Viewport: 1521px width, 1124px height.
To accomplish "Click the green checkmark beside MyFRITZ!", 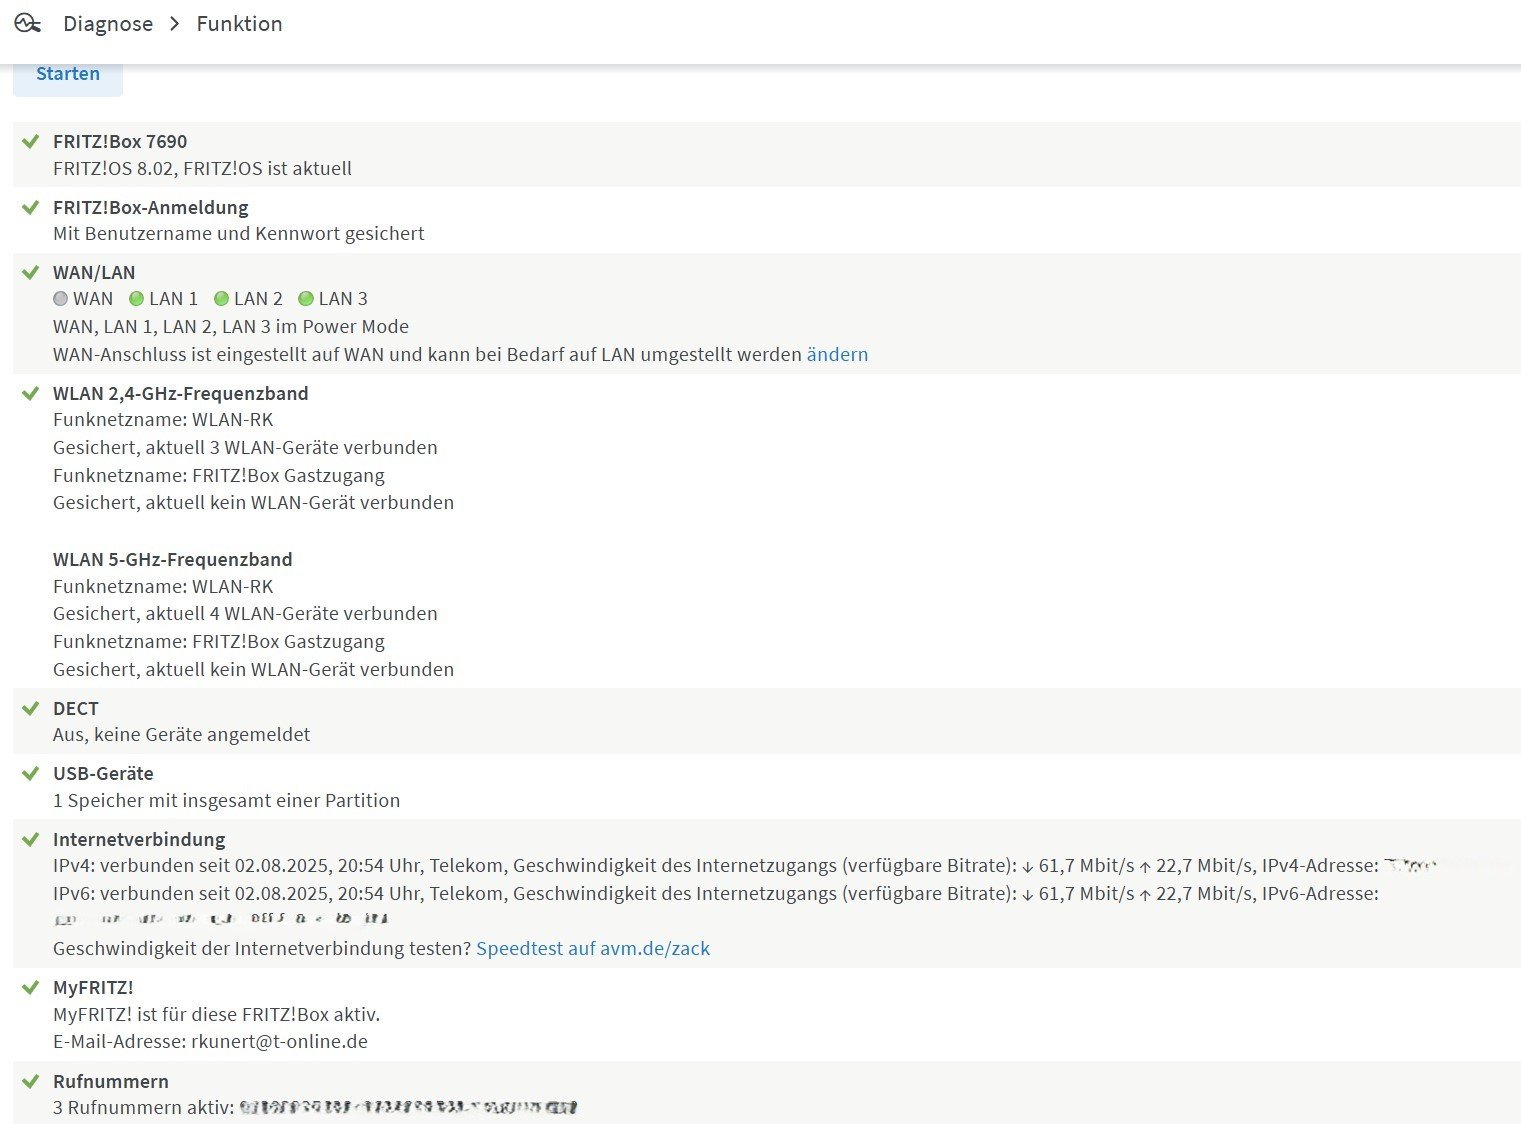I will [31, 987].
